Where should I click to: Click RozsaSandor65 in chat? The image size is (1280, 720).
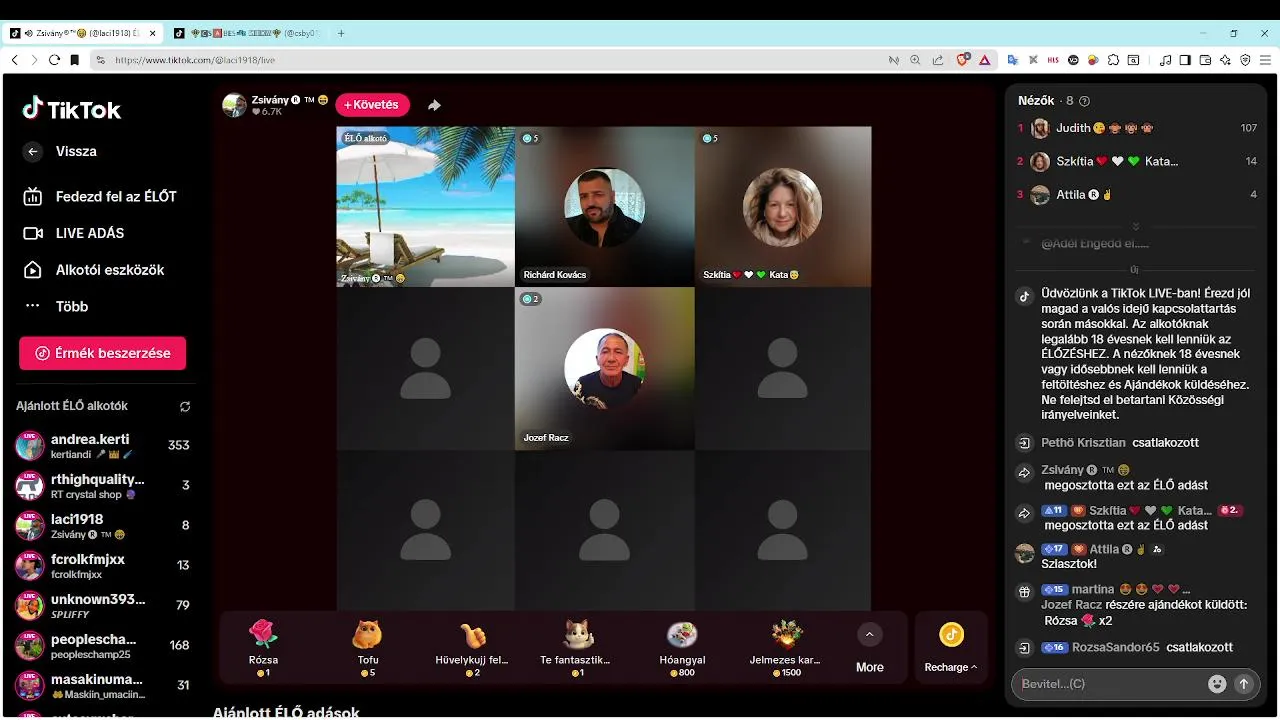(x=1115, y=648)
